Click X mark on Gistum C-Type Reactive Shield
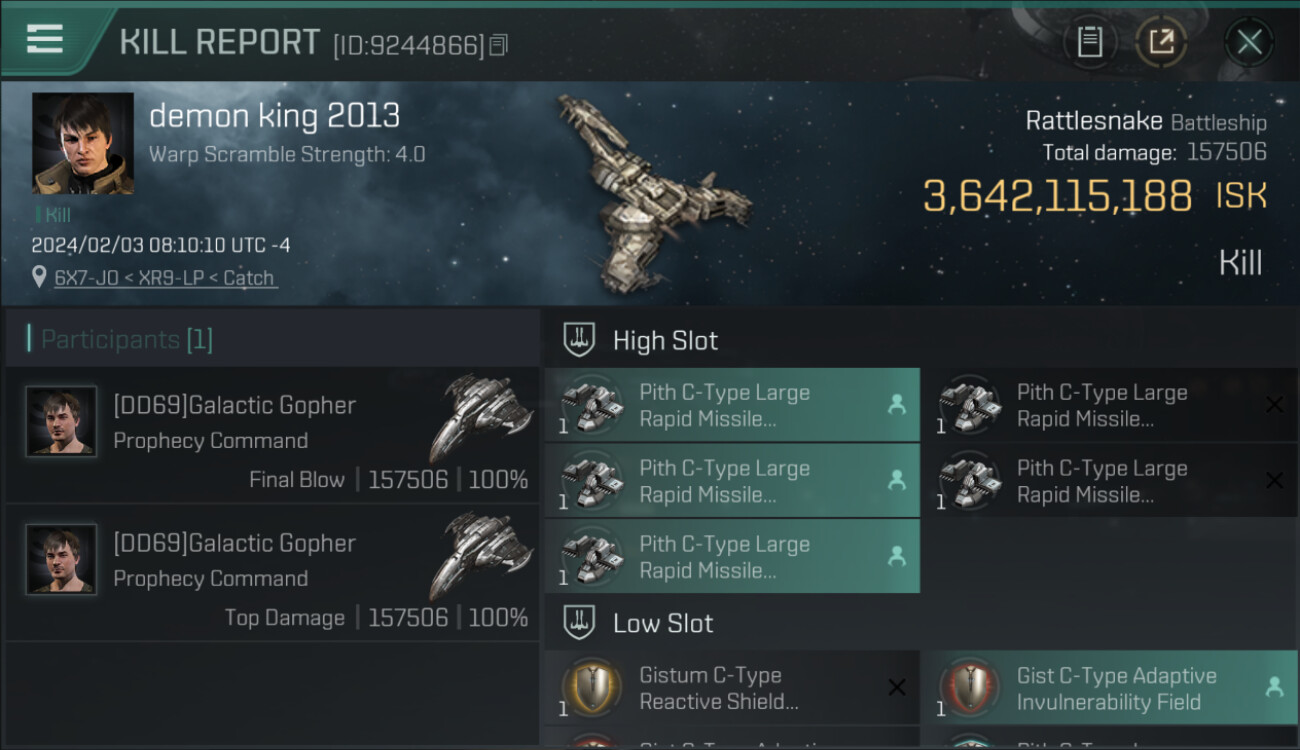This screenshot has width=1300, height=750. (897, 687)
